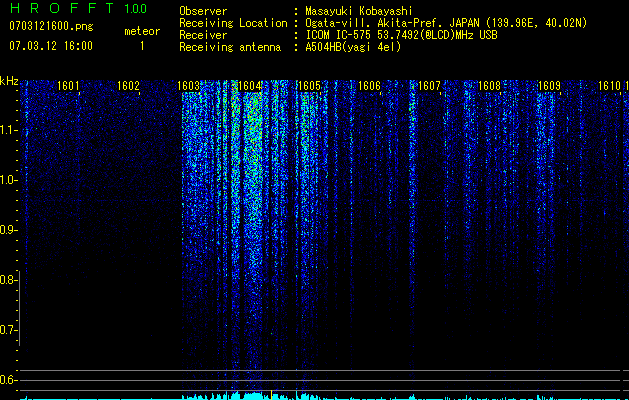629x400 pixels.
Task: Click the meteor count value 1
Action: point(142,46)
